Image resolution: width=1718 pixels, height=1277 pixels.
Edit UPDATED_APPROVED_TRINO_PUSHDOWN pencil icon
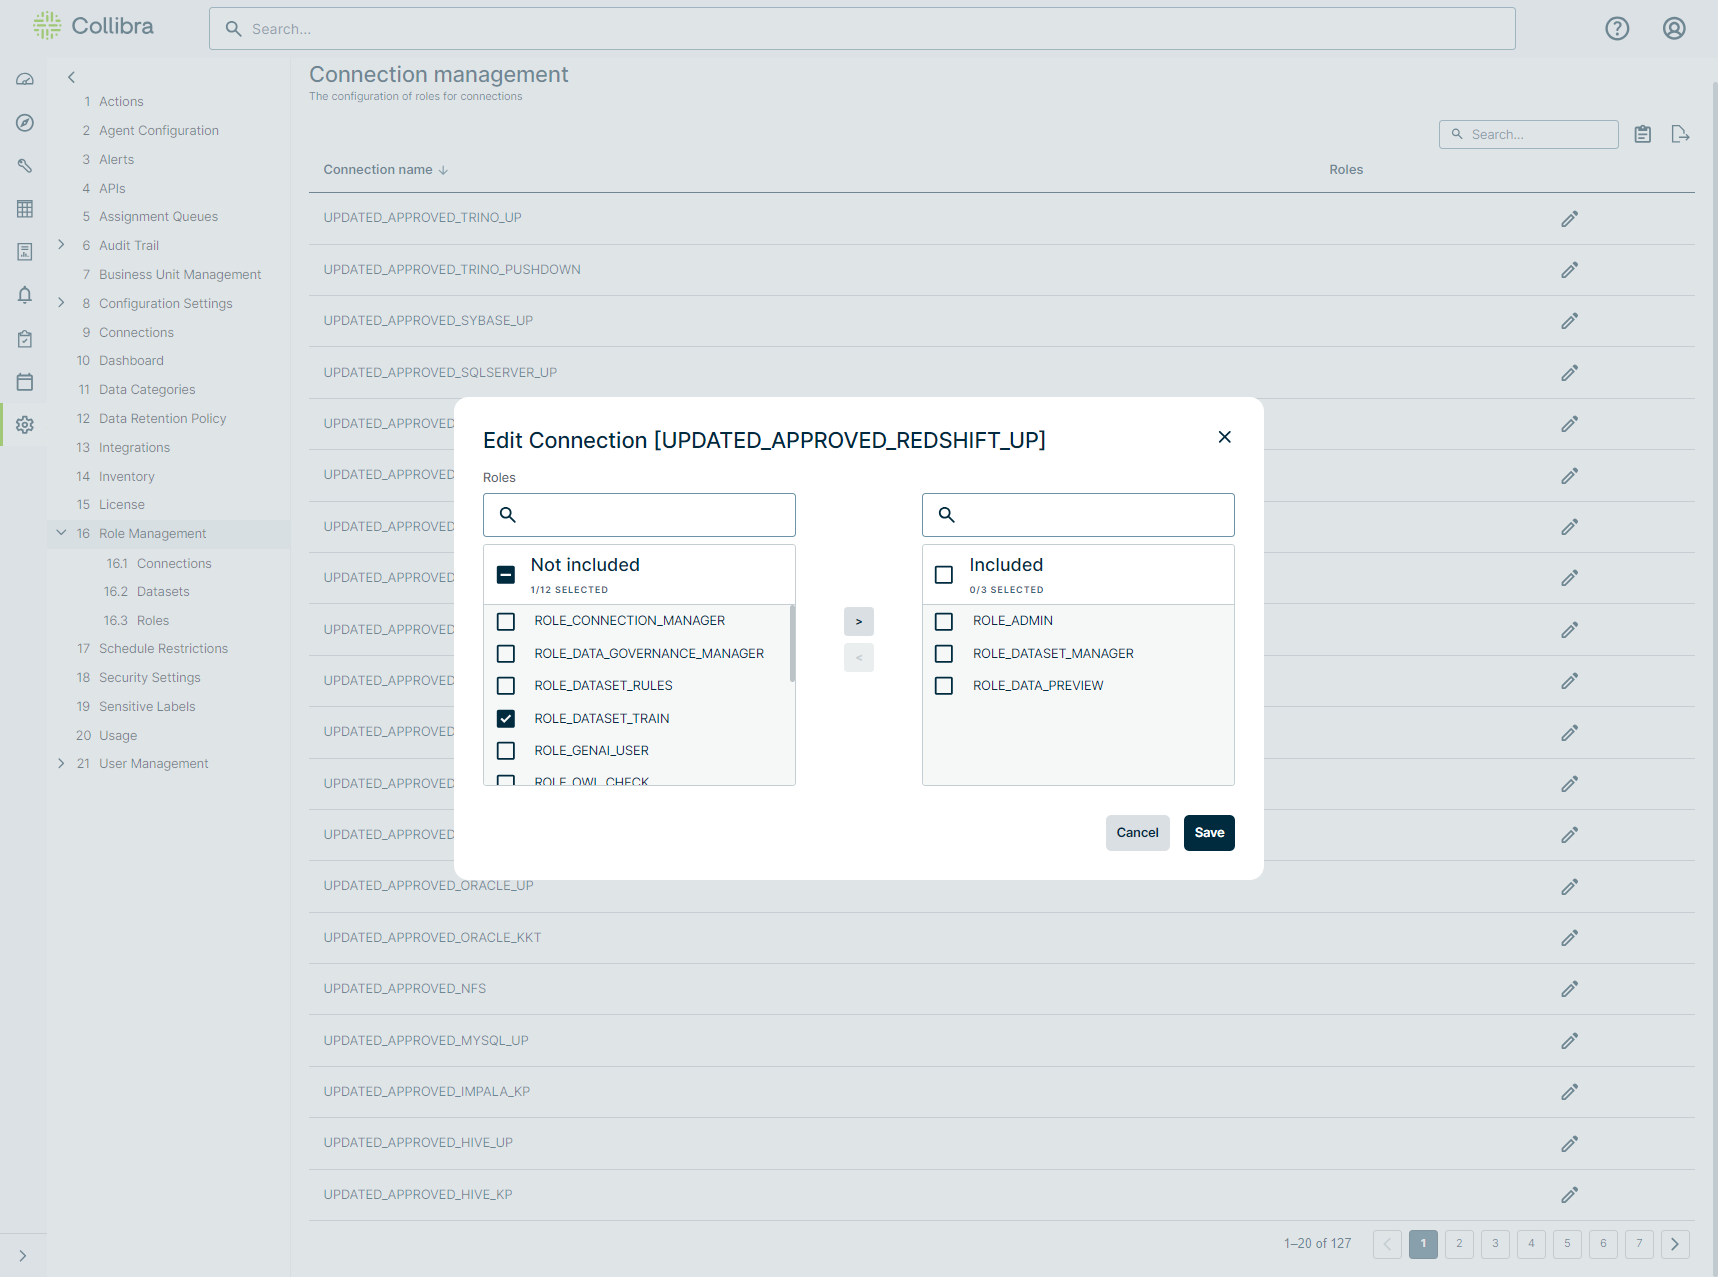1570,270
